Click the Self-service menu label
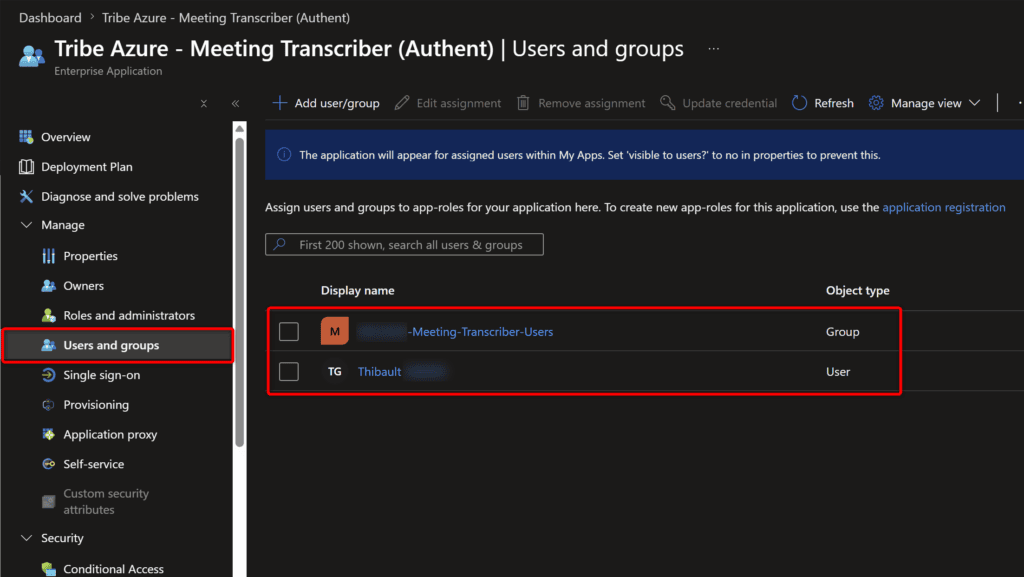 tap(93, 464)
